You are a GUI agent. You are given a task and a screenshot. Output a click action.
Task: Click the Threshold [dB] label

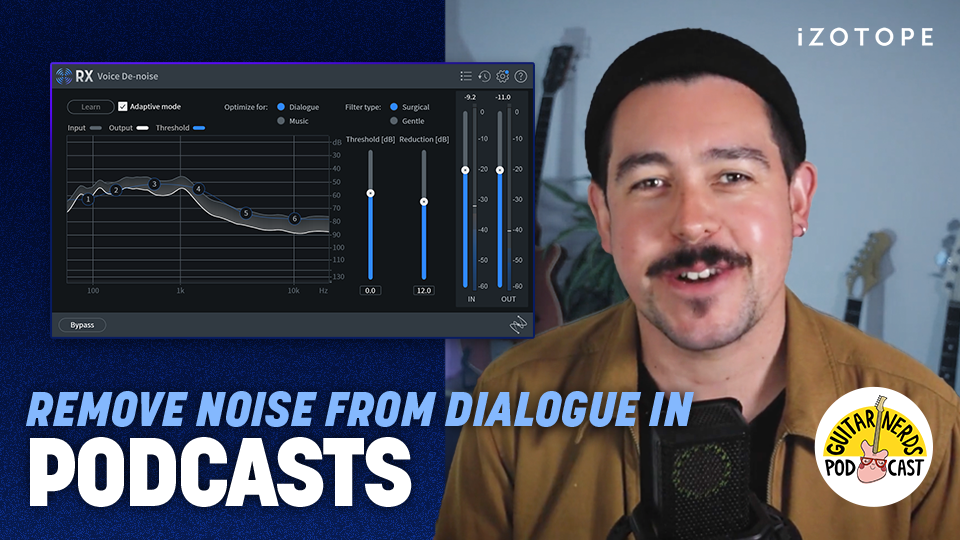click(x=370, y=140)
